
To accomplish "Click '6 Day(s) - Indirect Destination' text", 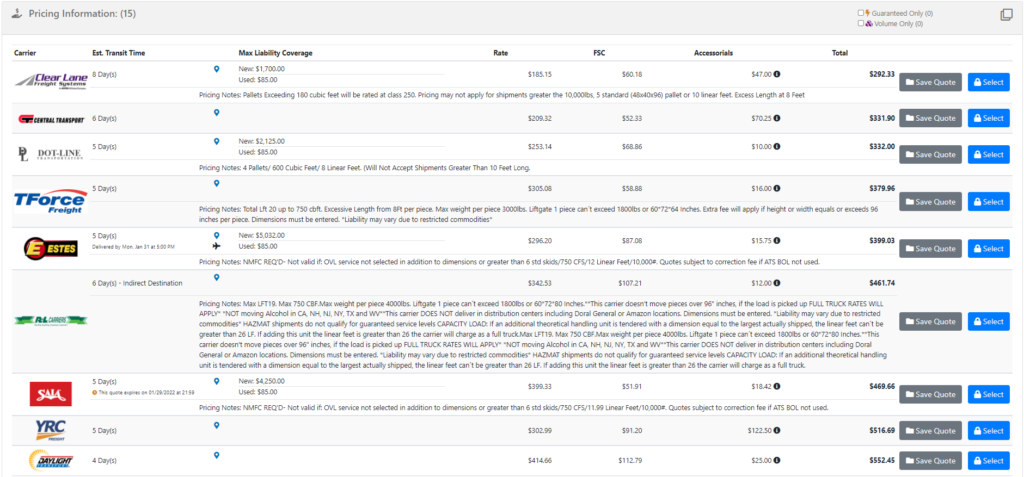I will (138, 283).
